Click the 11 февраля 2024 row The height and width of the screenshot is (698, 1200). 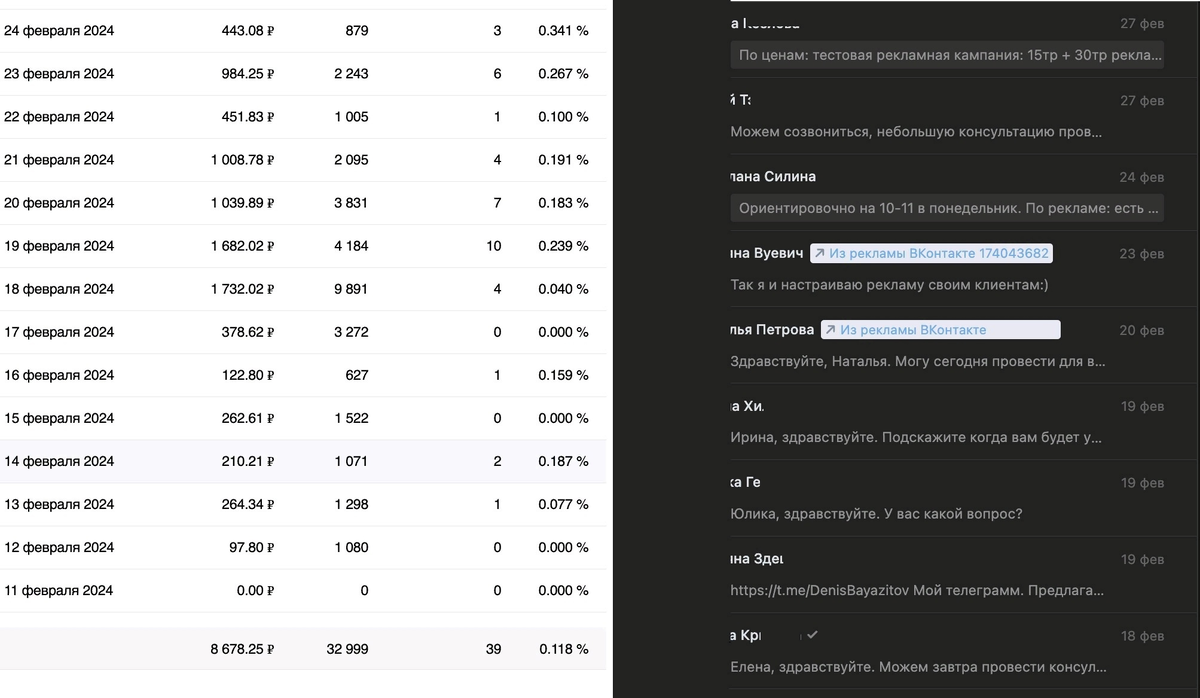pyautogui.click(x=300, y=591)
